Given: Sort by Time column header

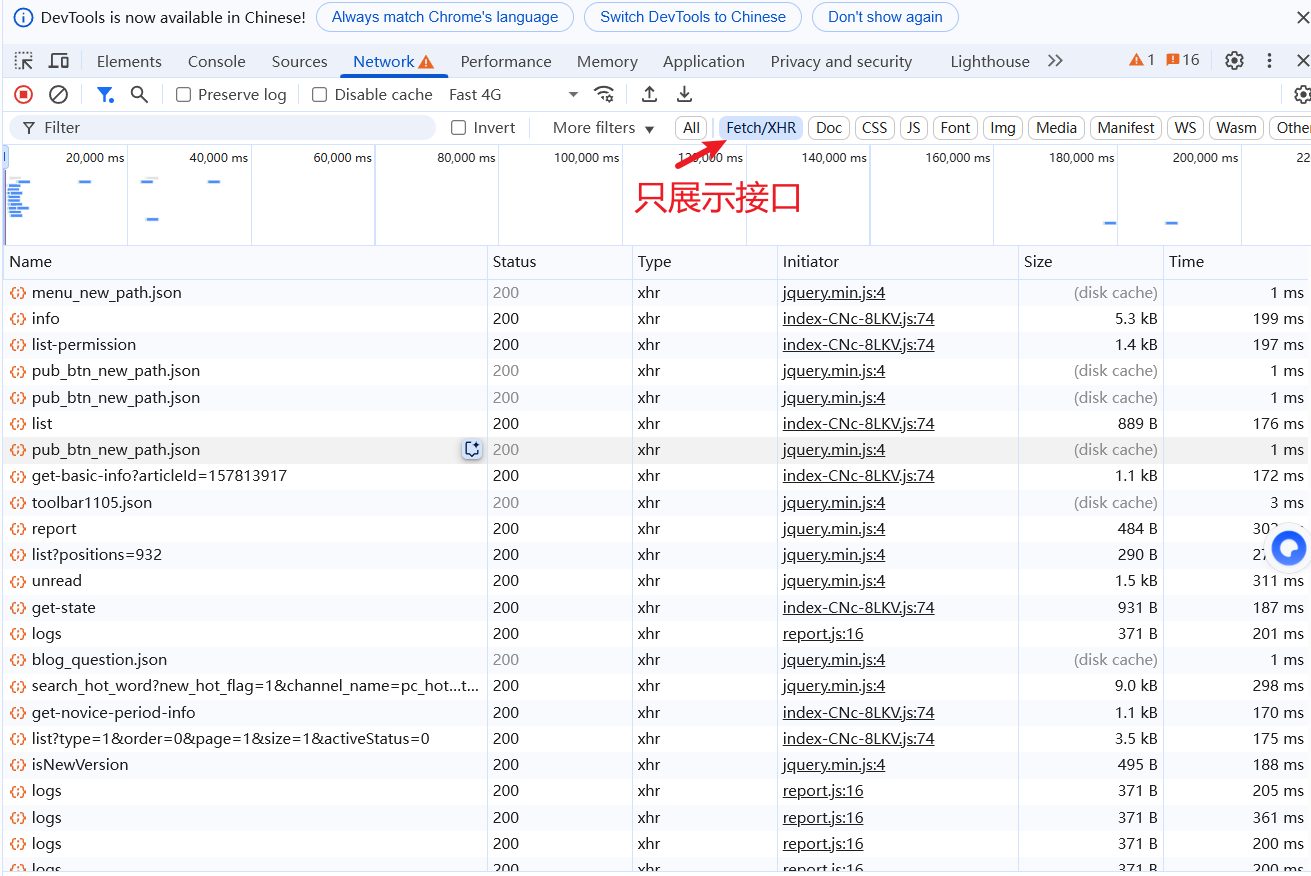Looking at the screenshot, I should (1237, 262).
